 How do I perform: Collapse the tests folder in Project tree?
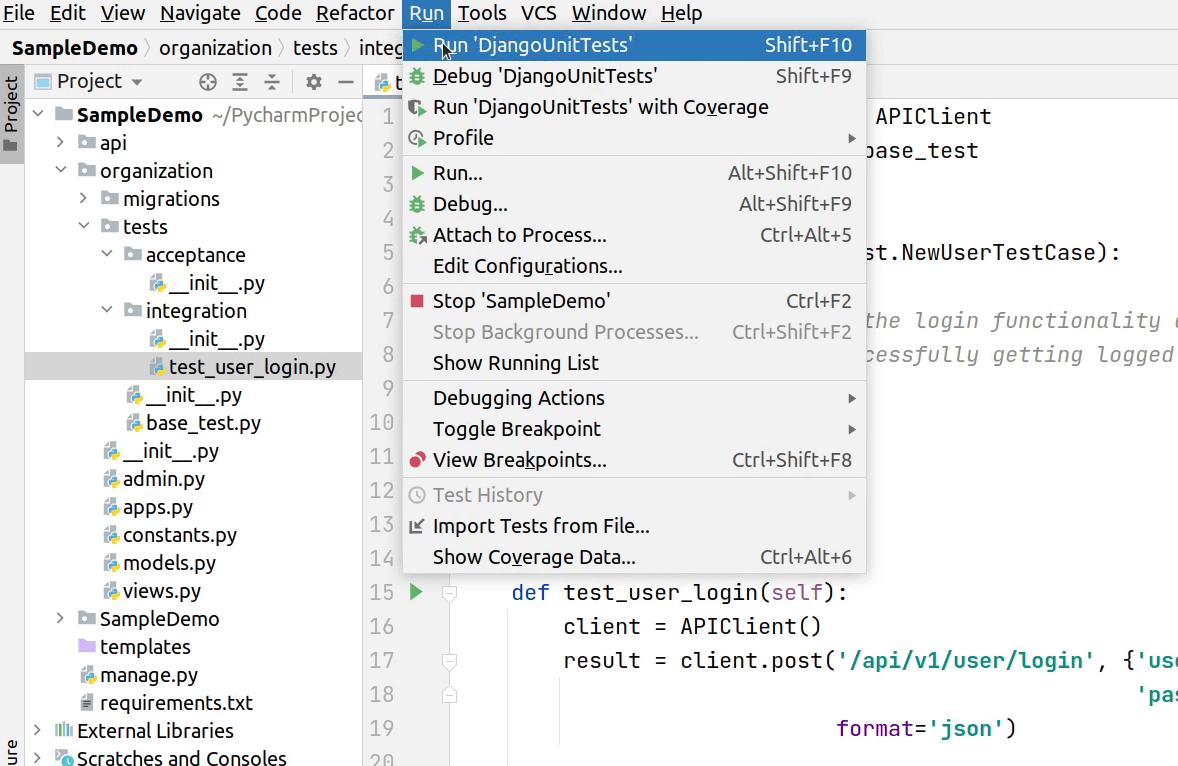(x=84, y=226)
